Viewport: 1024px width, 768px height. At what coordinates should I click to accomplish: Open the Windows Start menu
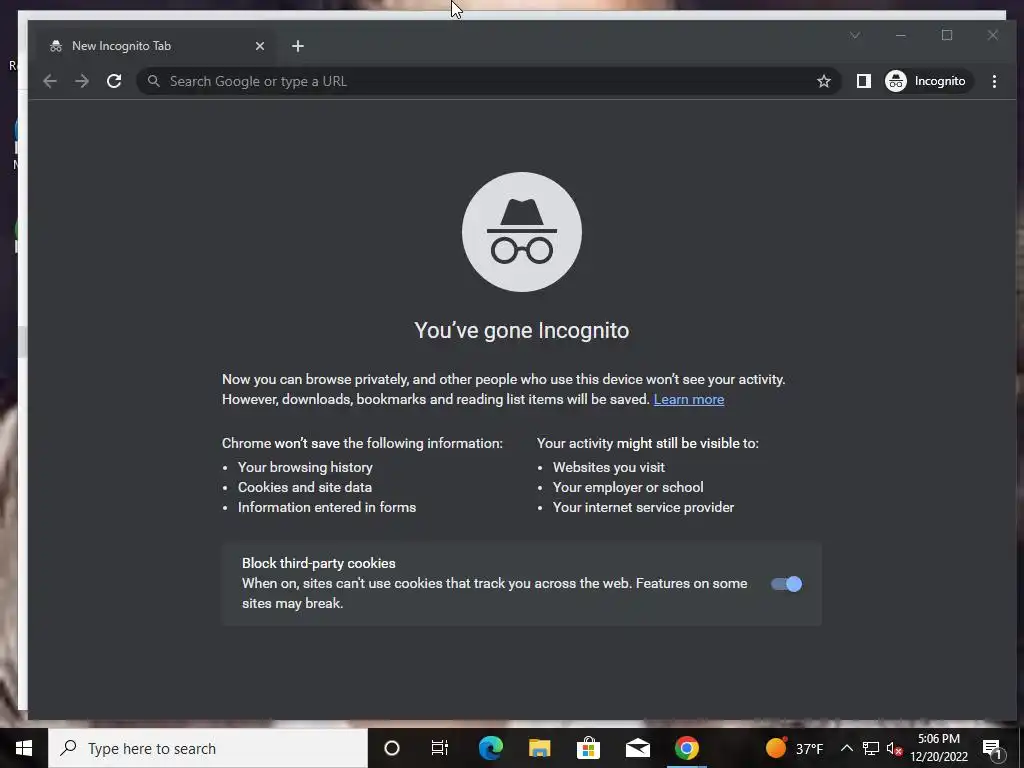24,748
